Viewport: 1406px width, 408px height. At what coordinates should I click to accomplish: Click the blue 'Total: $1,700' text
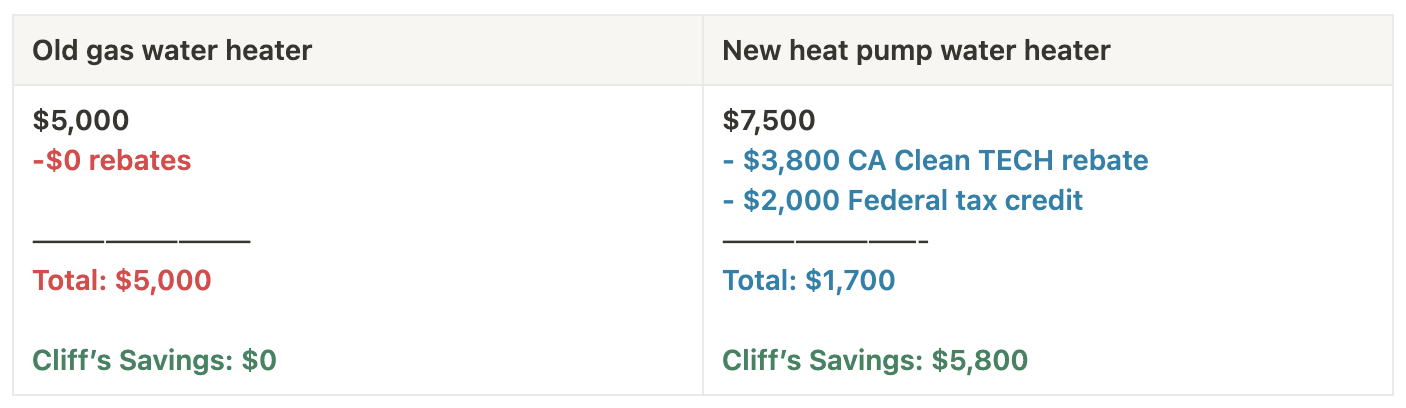click(809, 280)
